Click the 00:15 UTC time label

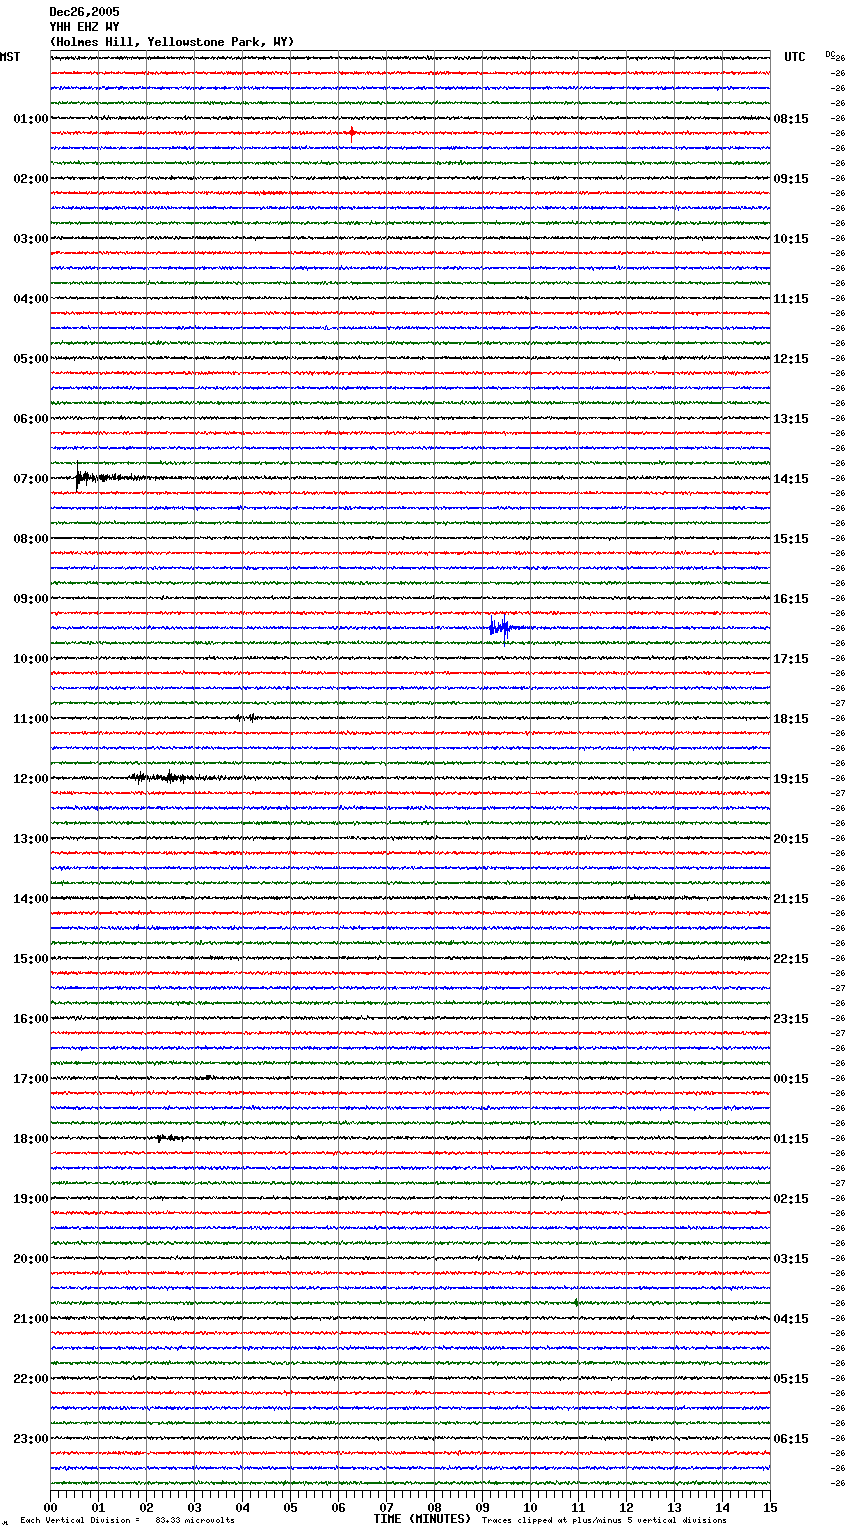791,1079
